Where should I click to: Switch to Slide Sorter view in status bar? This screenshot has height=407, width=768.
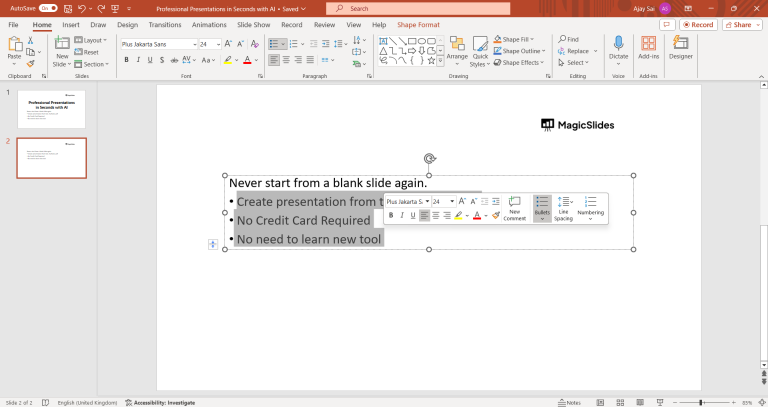(x=620, y=403)
